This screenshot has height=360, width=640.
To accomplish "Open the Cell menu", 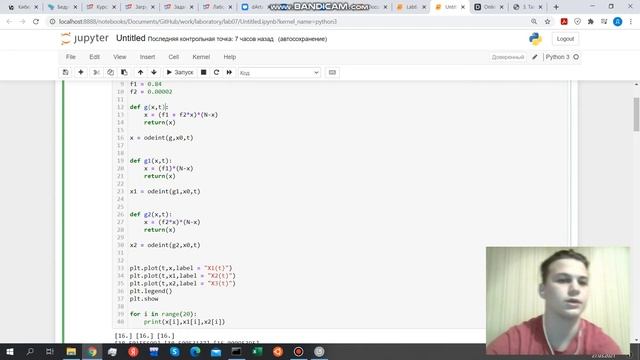I will (x=173, y=57).
